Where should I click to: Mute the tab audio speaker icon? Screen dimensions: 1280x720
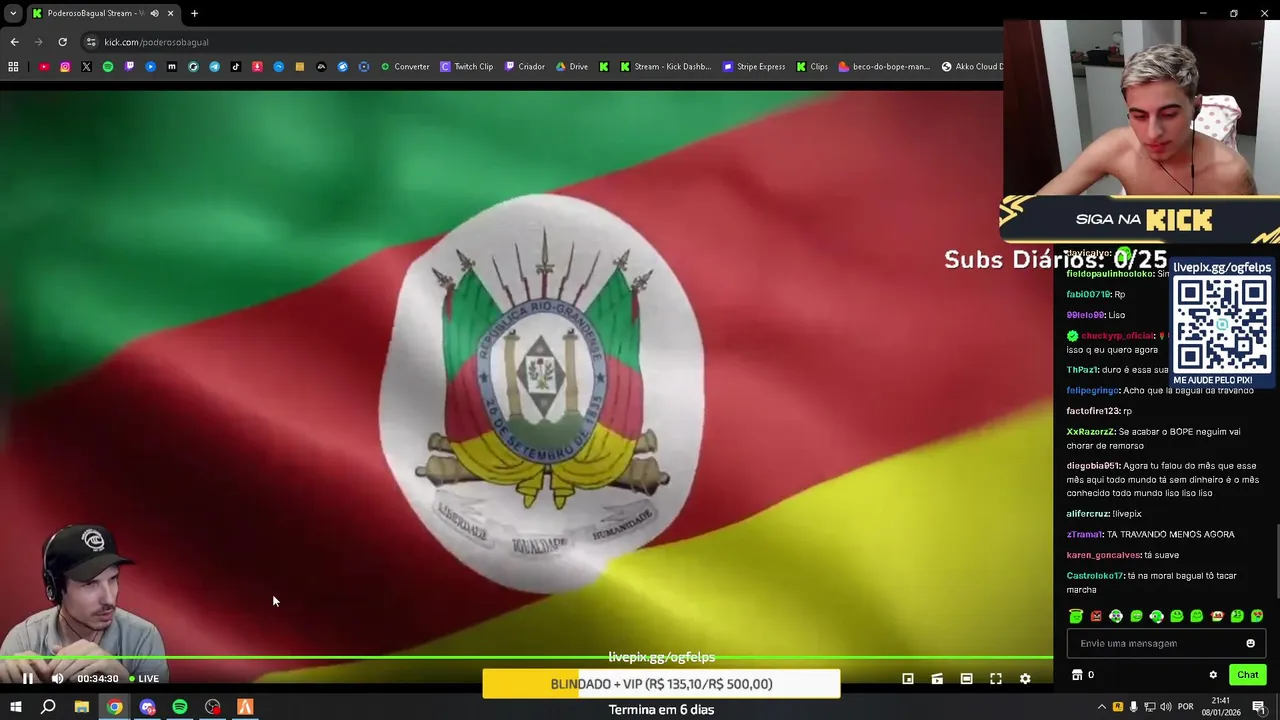click(x=154, y=13)
